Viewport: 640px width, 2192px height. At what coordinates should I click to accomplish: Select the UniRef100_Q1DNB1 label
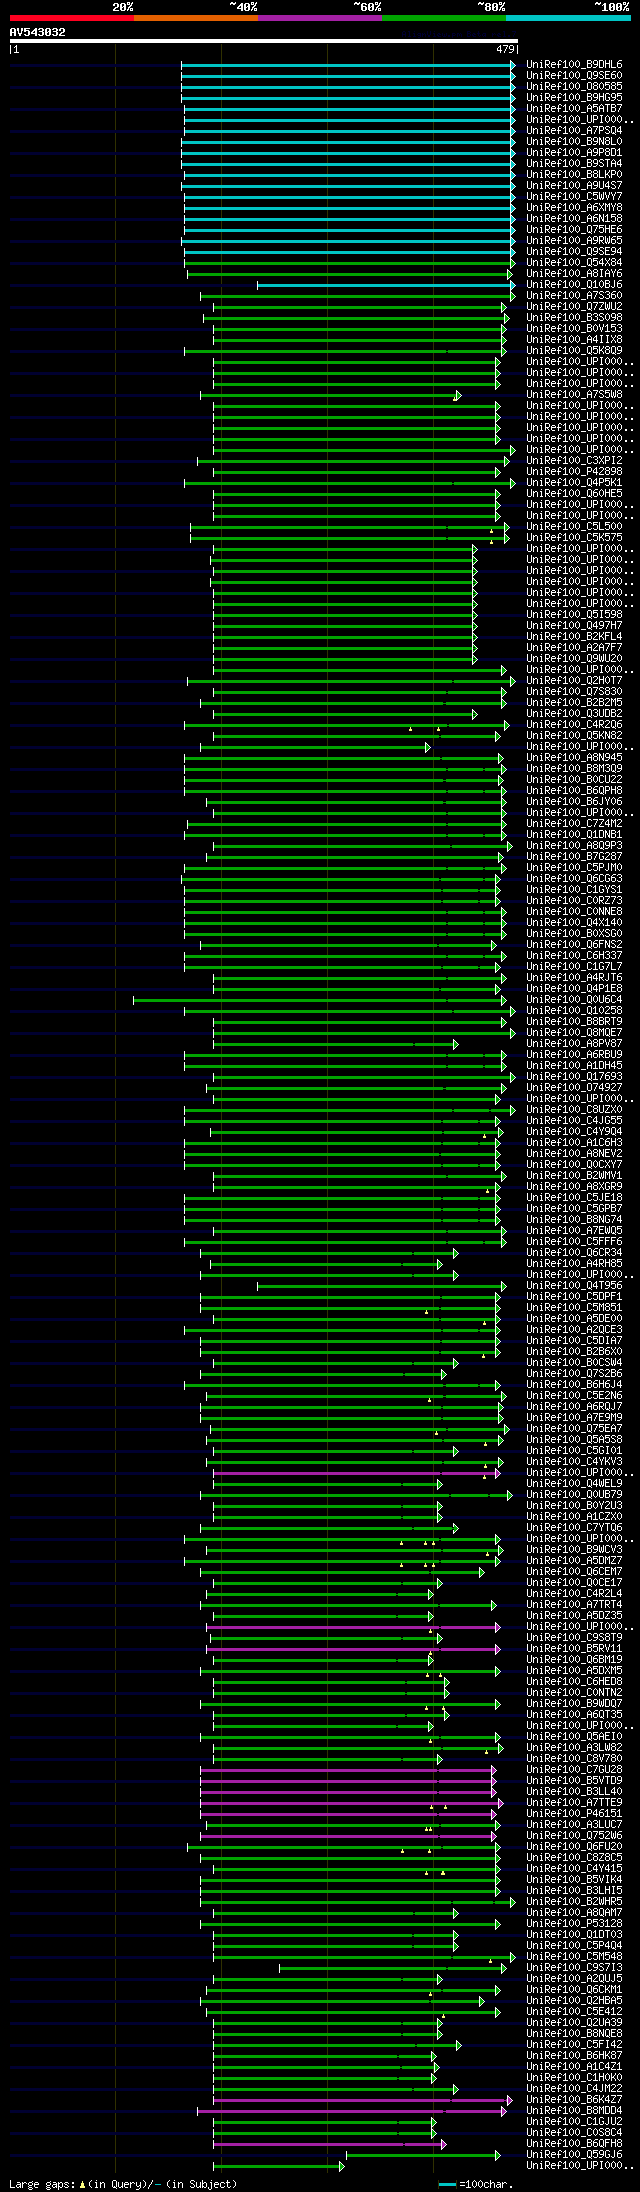tap(574, 834)
